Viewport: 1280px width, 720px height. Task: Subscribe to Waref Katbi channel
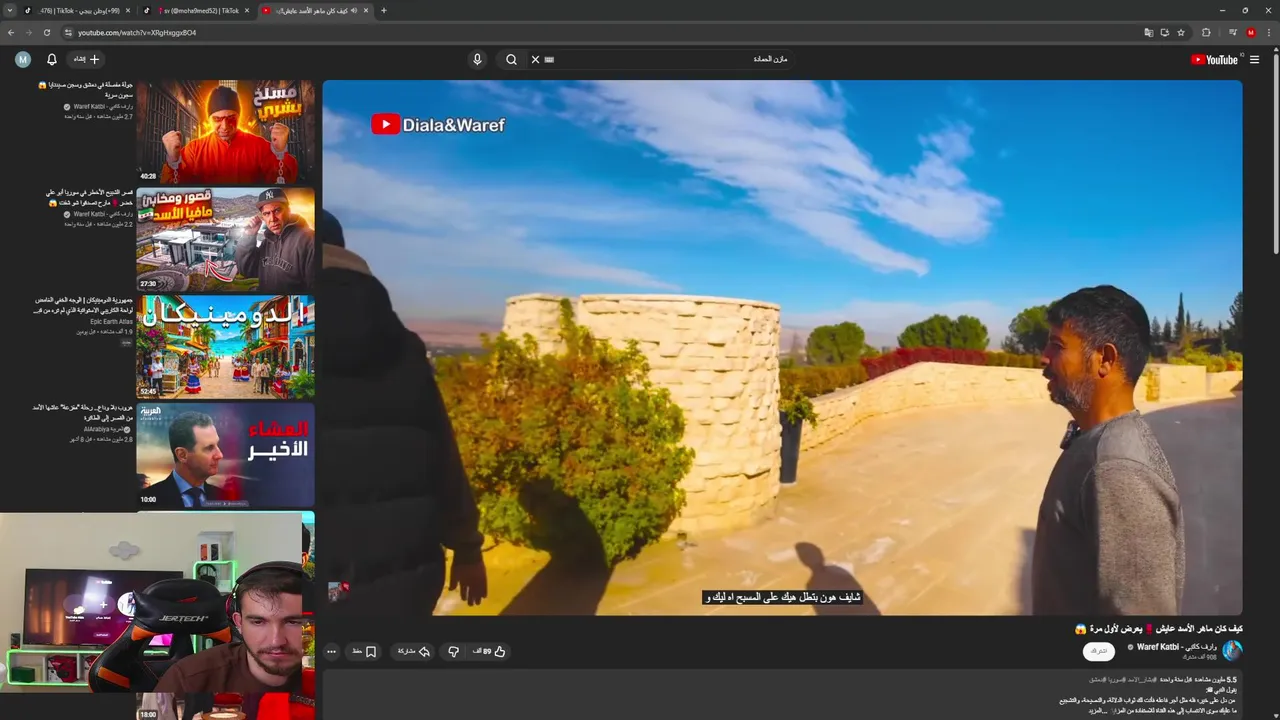[1098, 651]
